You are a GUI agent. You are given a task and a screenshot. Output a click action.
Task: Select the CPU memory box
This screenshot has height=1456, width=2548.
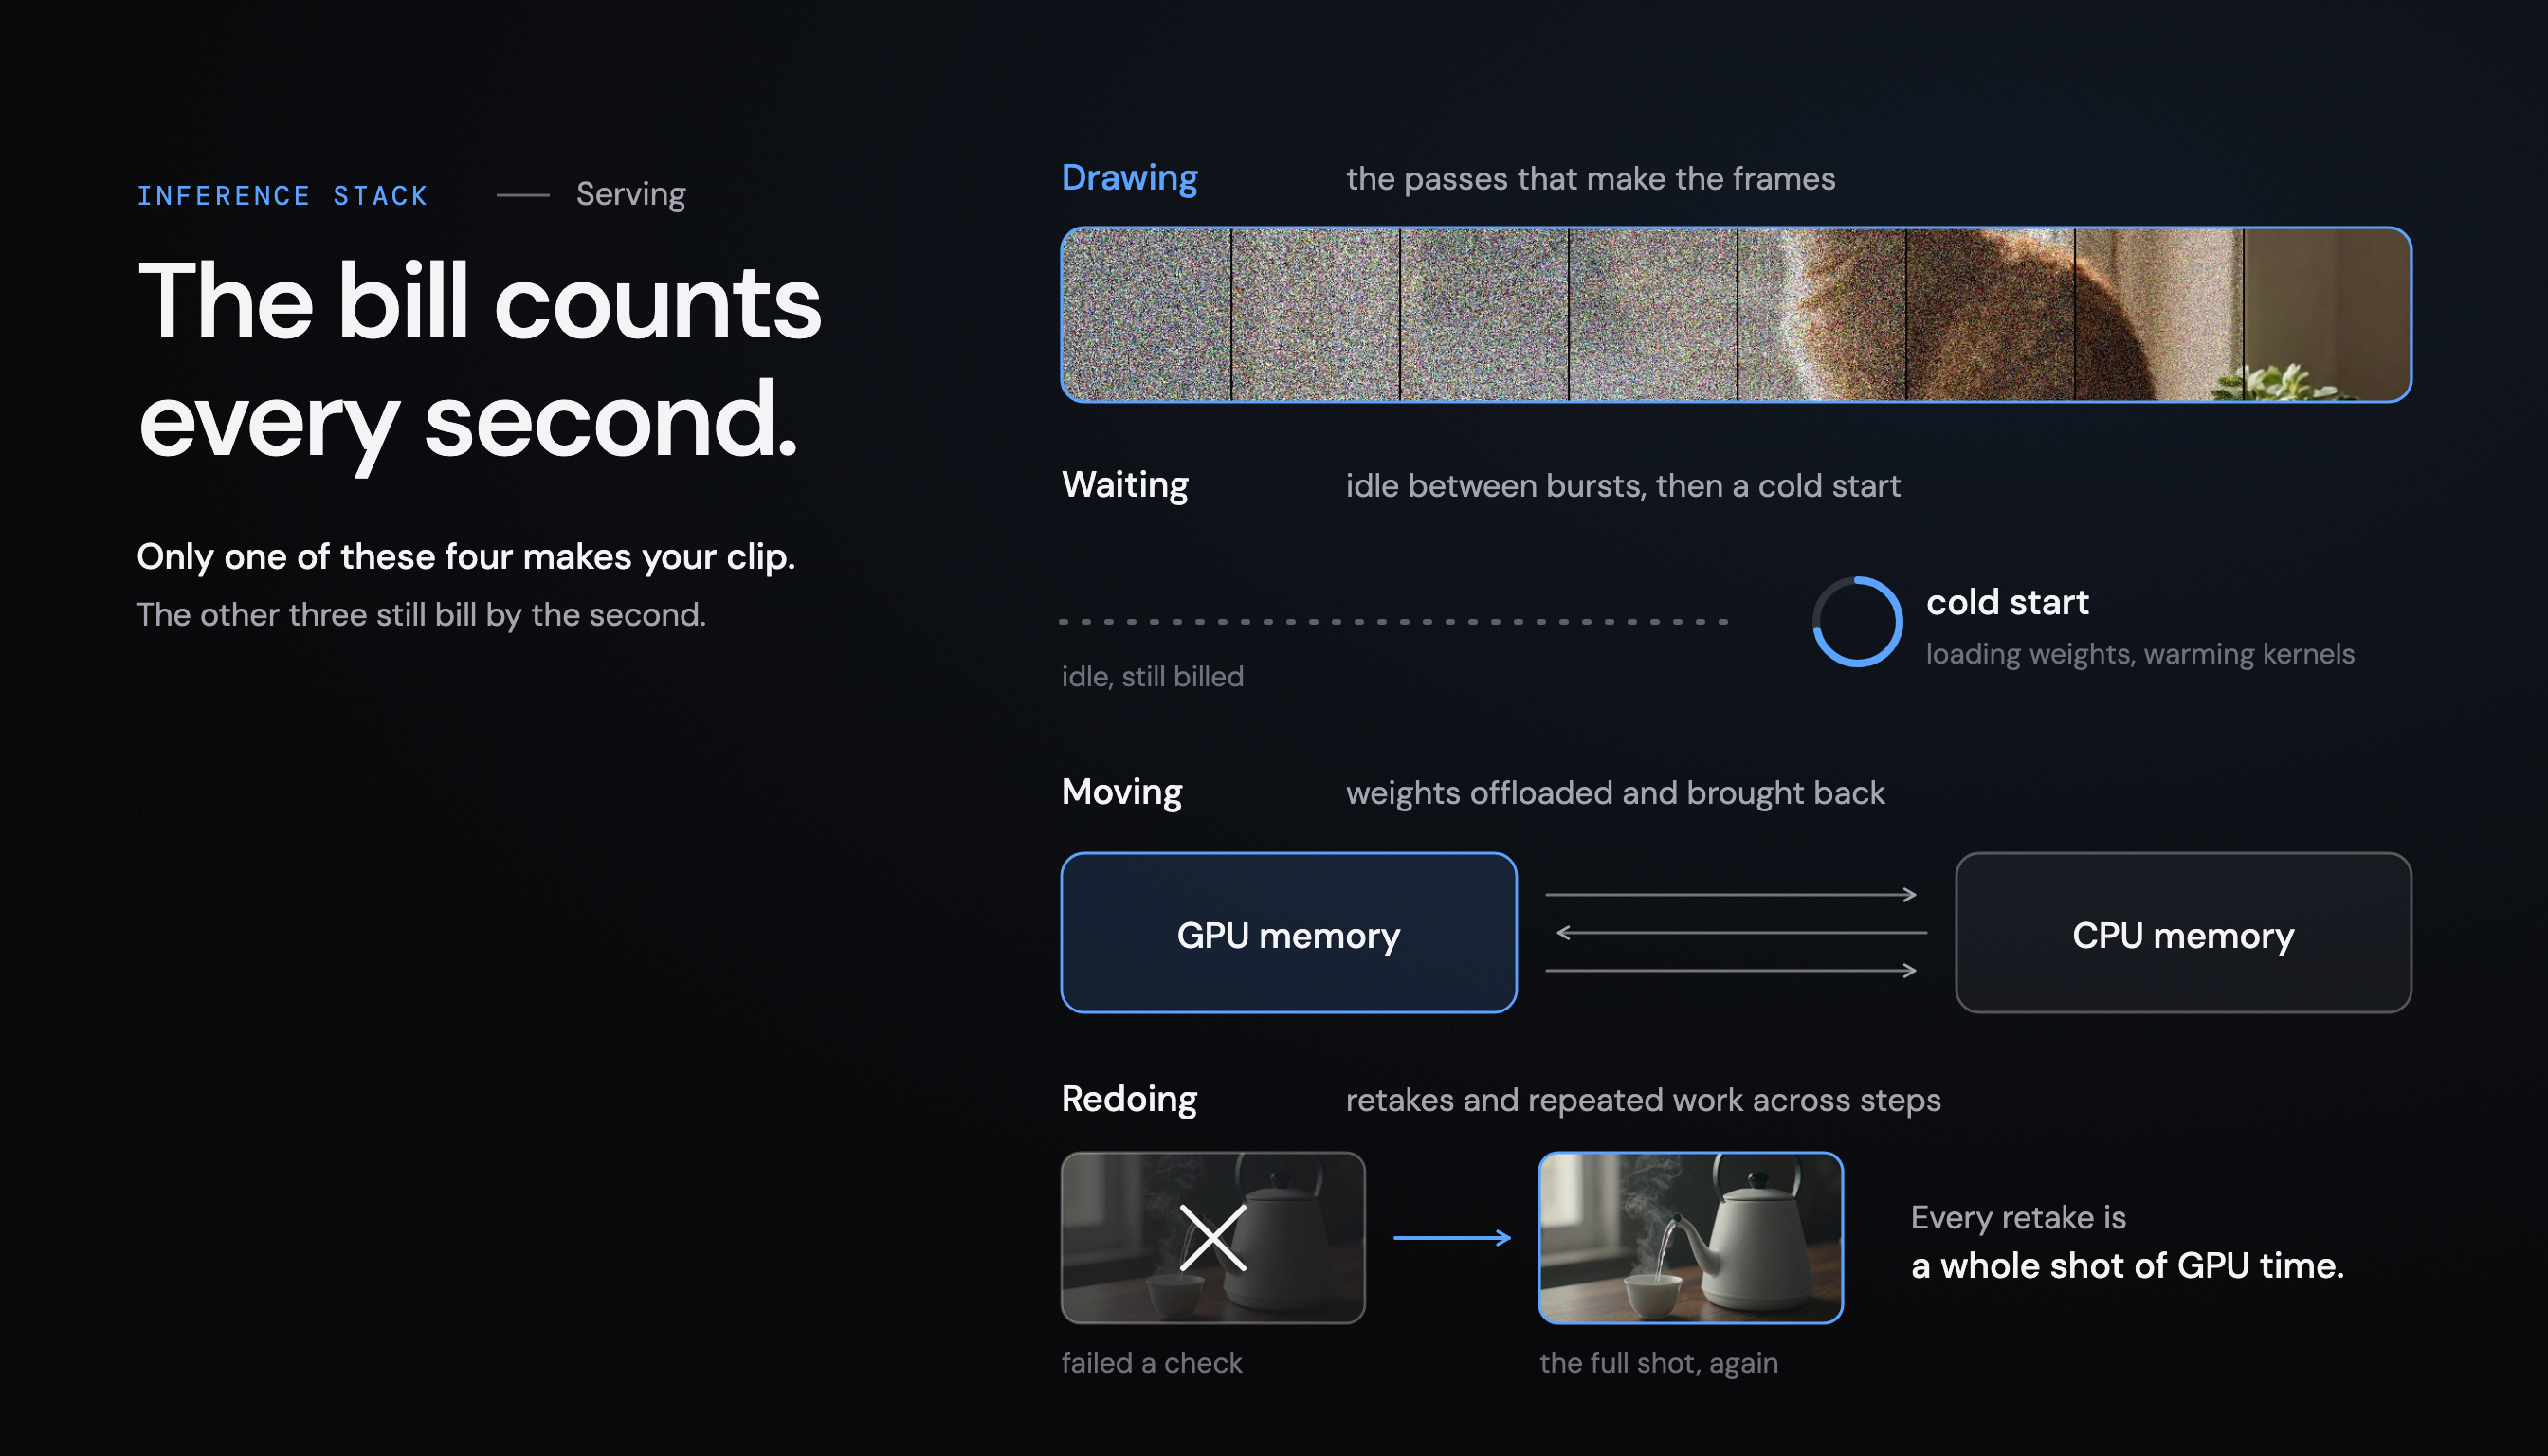click(x=2183, y=933)
